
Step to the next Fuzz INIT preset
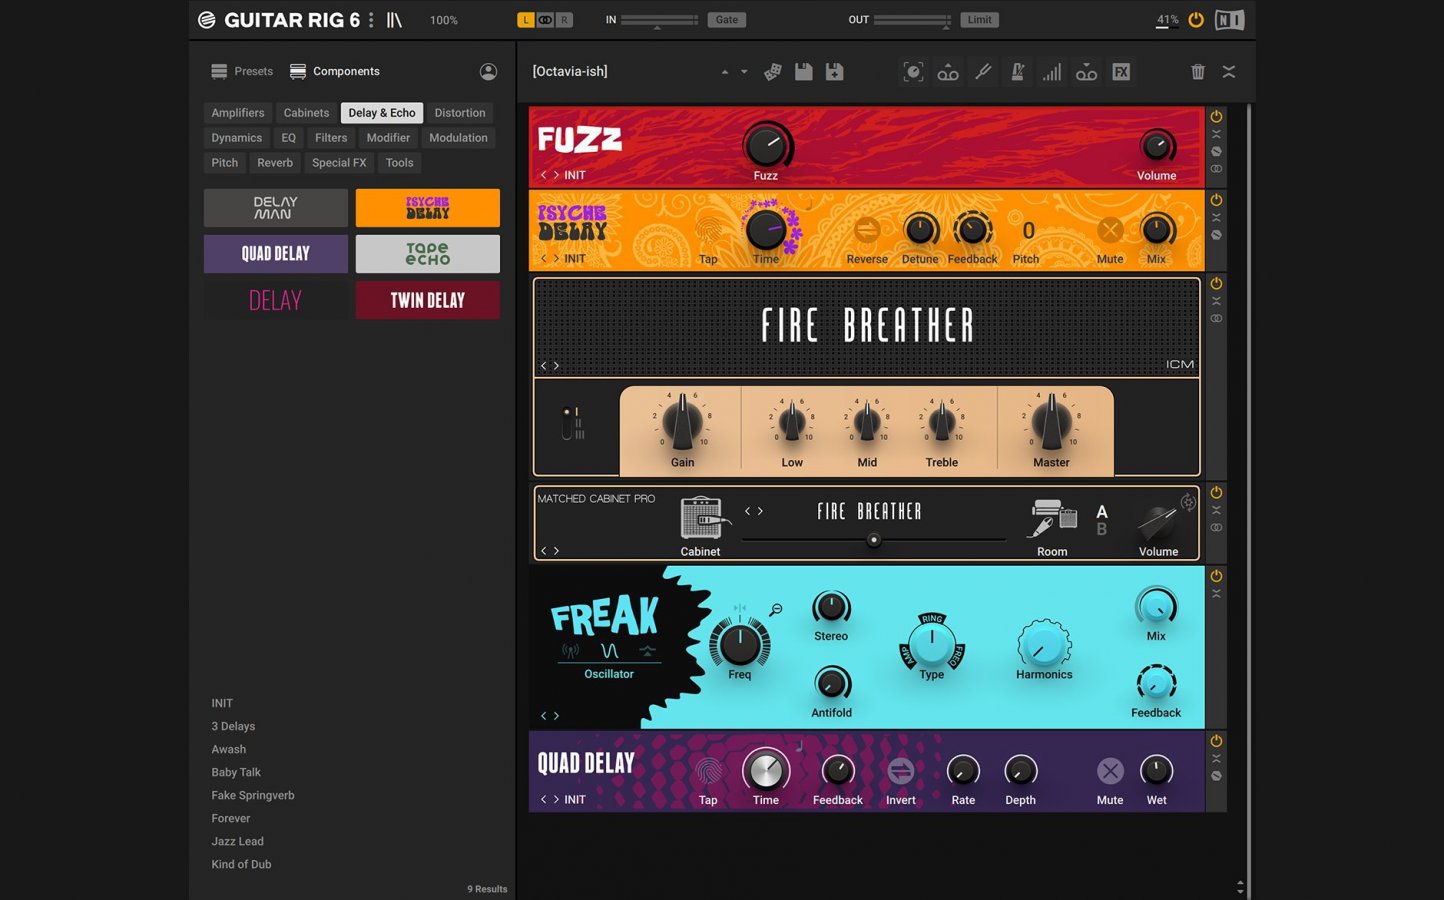point(557,174)
